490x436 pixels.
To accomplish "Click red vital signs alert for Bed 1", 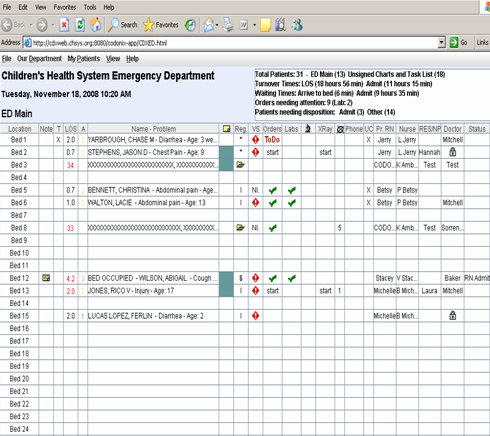I will [256, 140].
